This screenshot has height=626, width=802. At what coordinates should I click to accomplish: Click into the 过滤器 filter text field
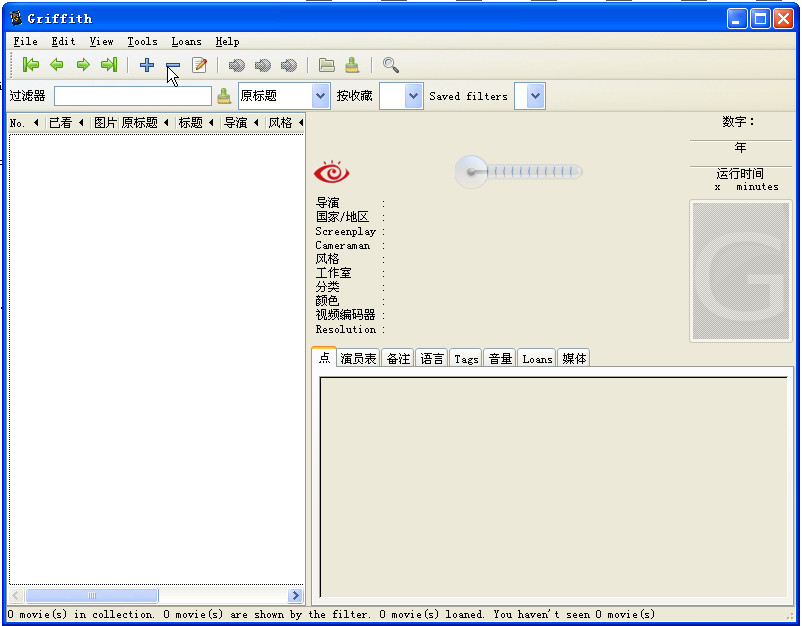click(x=133, y=96)
